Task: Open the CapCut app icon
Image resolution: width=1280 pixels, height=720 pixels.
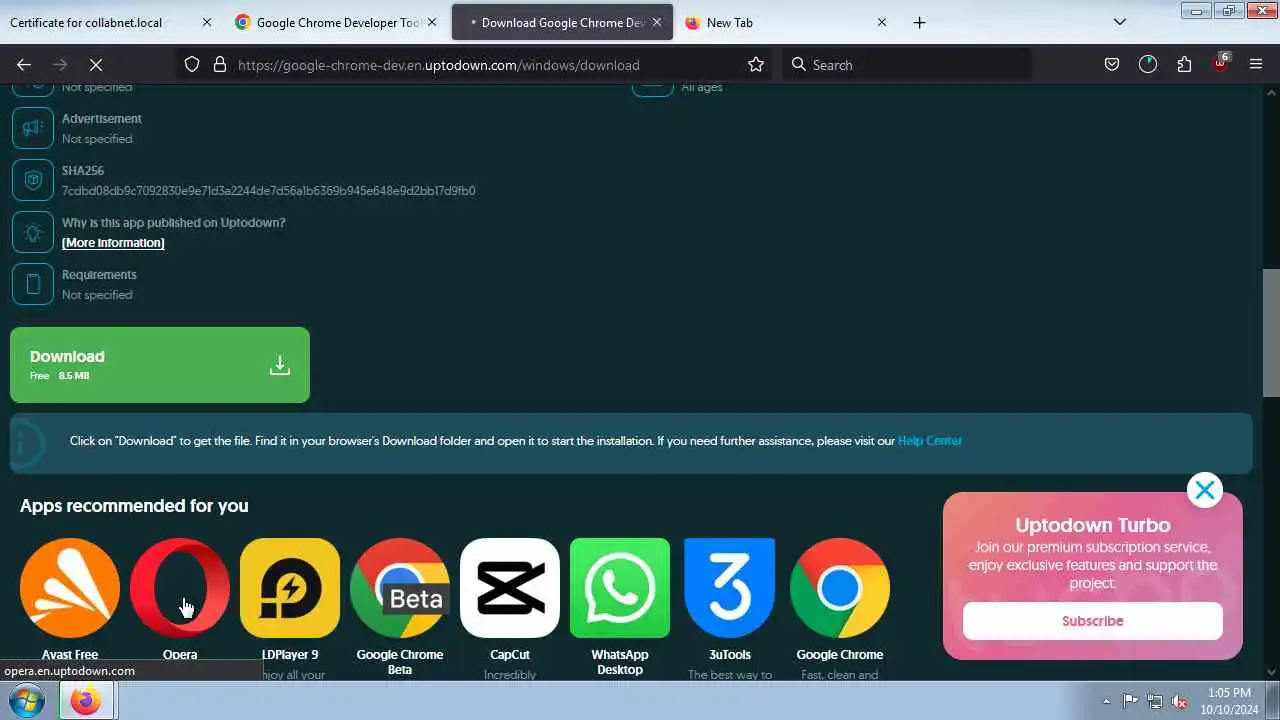Action: [x=510, y=588]
